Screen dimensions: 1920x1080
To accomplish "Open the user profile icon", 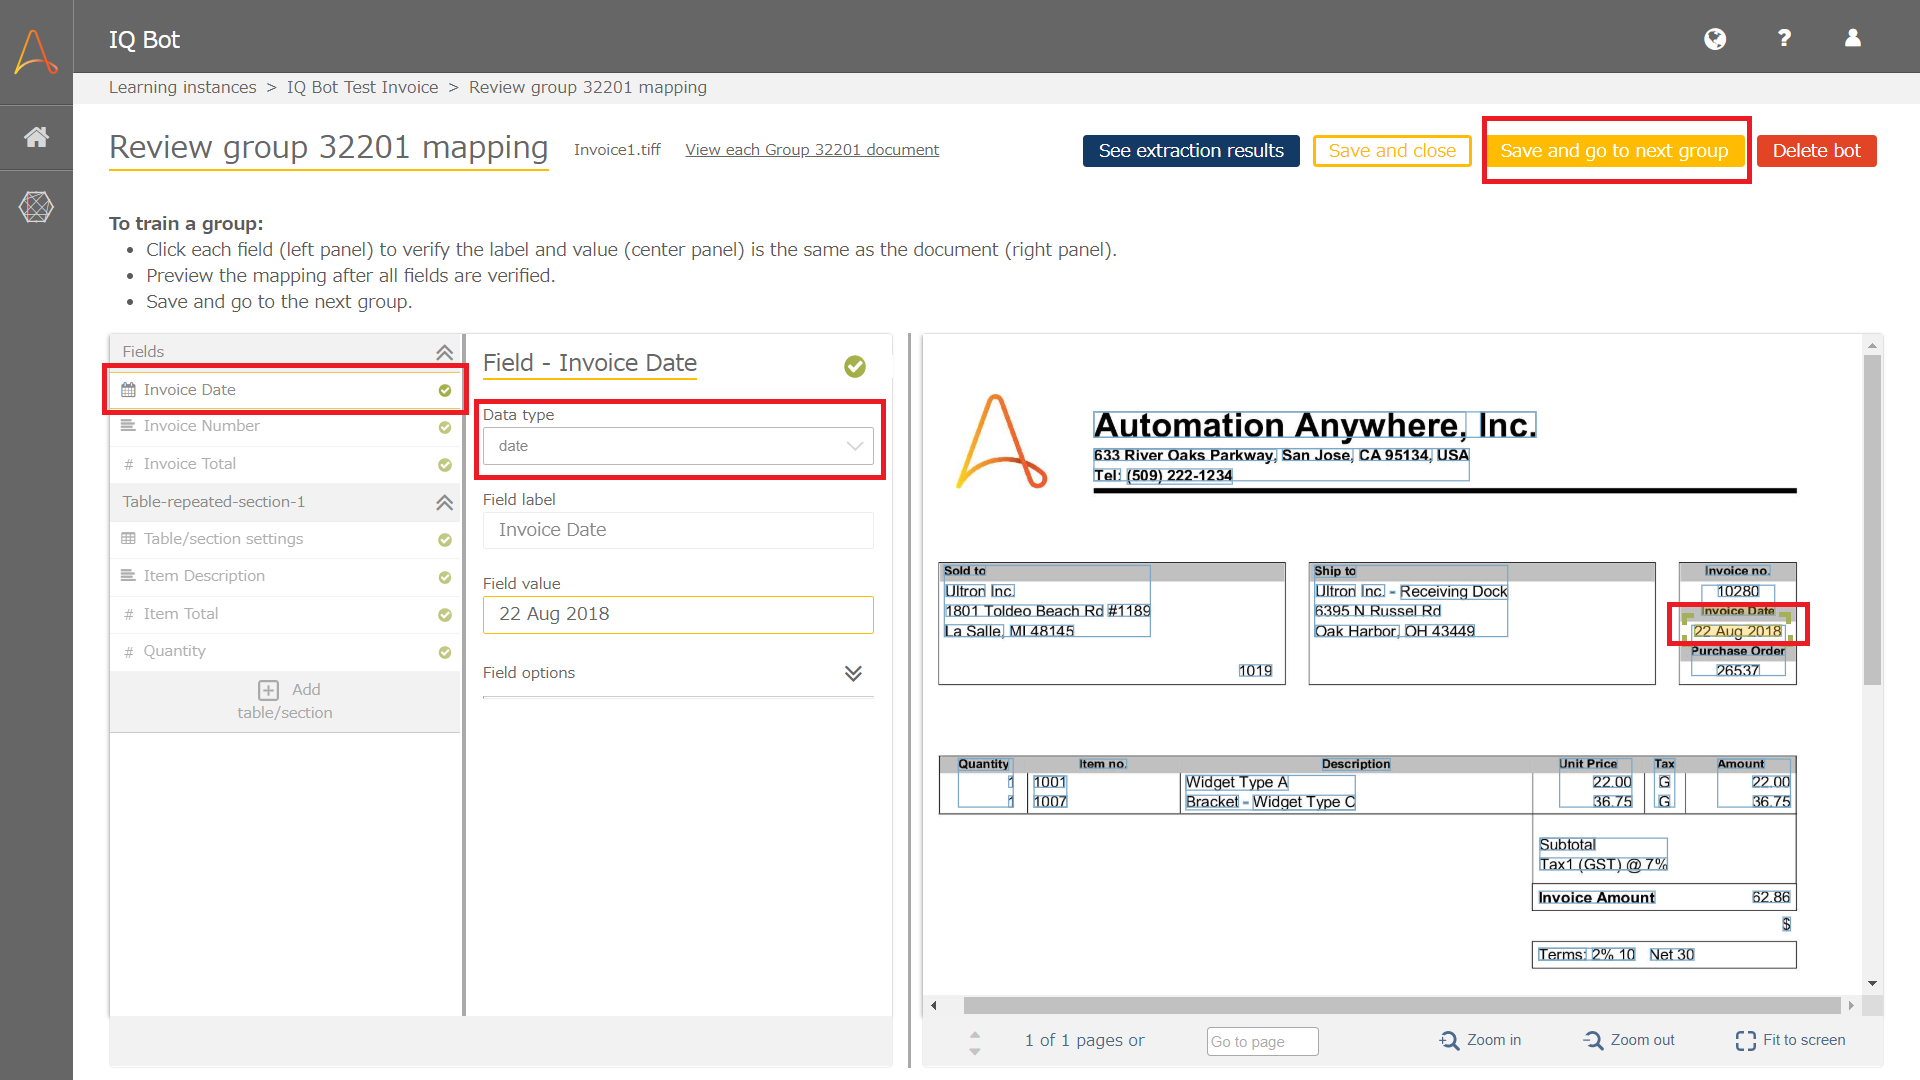I will (x=1853, y=38).
